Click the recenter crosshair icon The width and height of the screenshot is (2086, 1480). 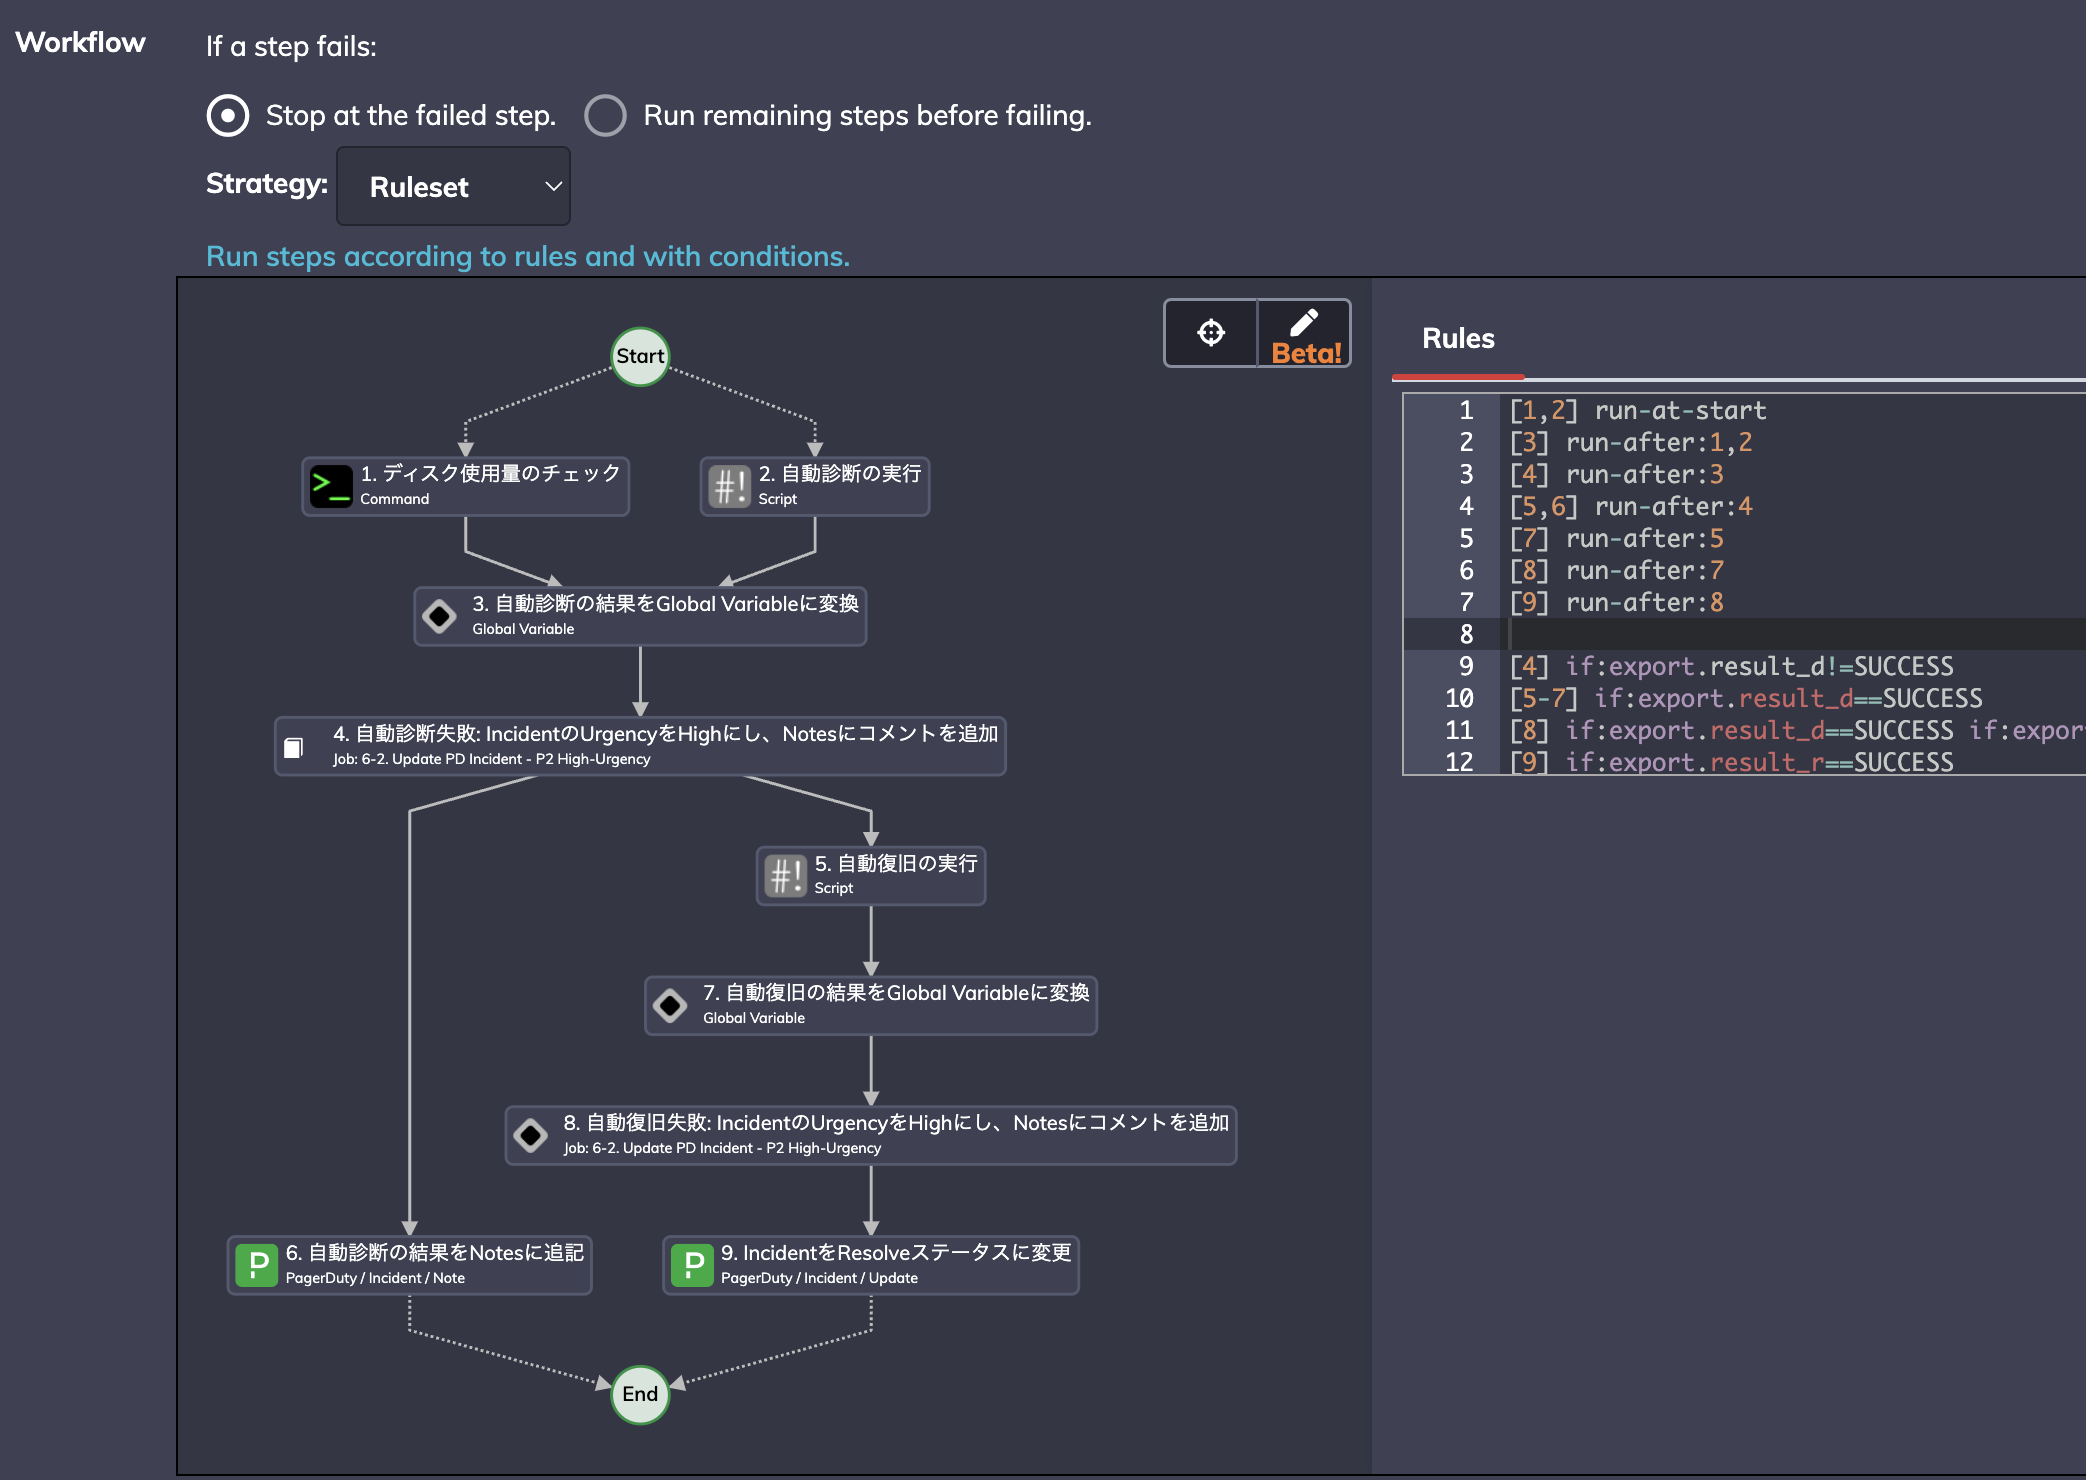(x=1210, y=333)
